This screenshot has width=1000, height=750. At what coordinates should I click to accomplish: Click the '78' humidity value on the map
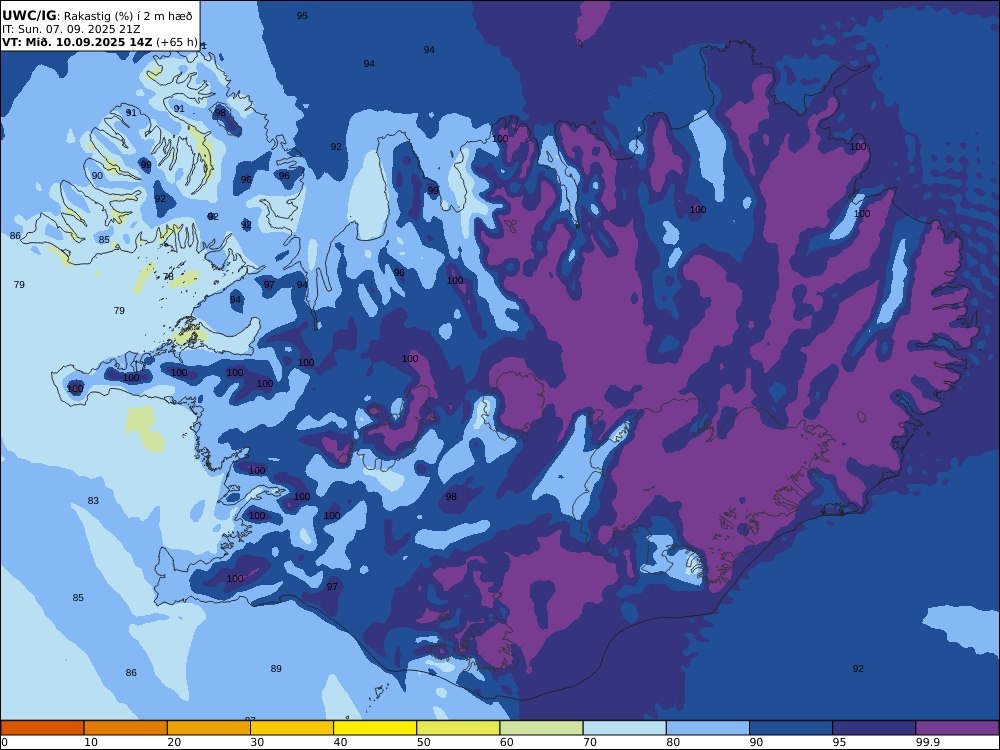coord(168,277)
